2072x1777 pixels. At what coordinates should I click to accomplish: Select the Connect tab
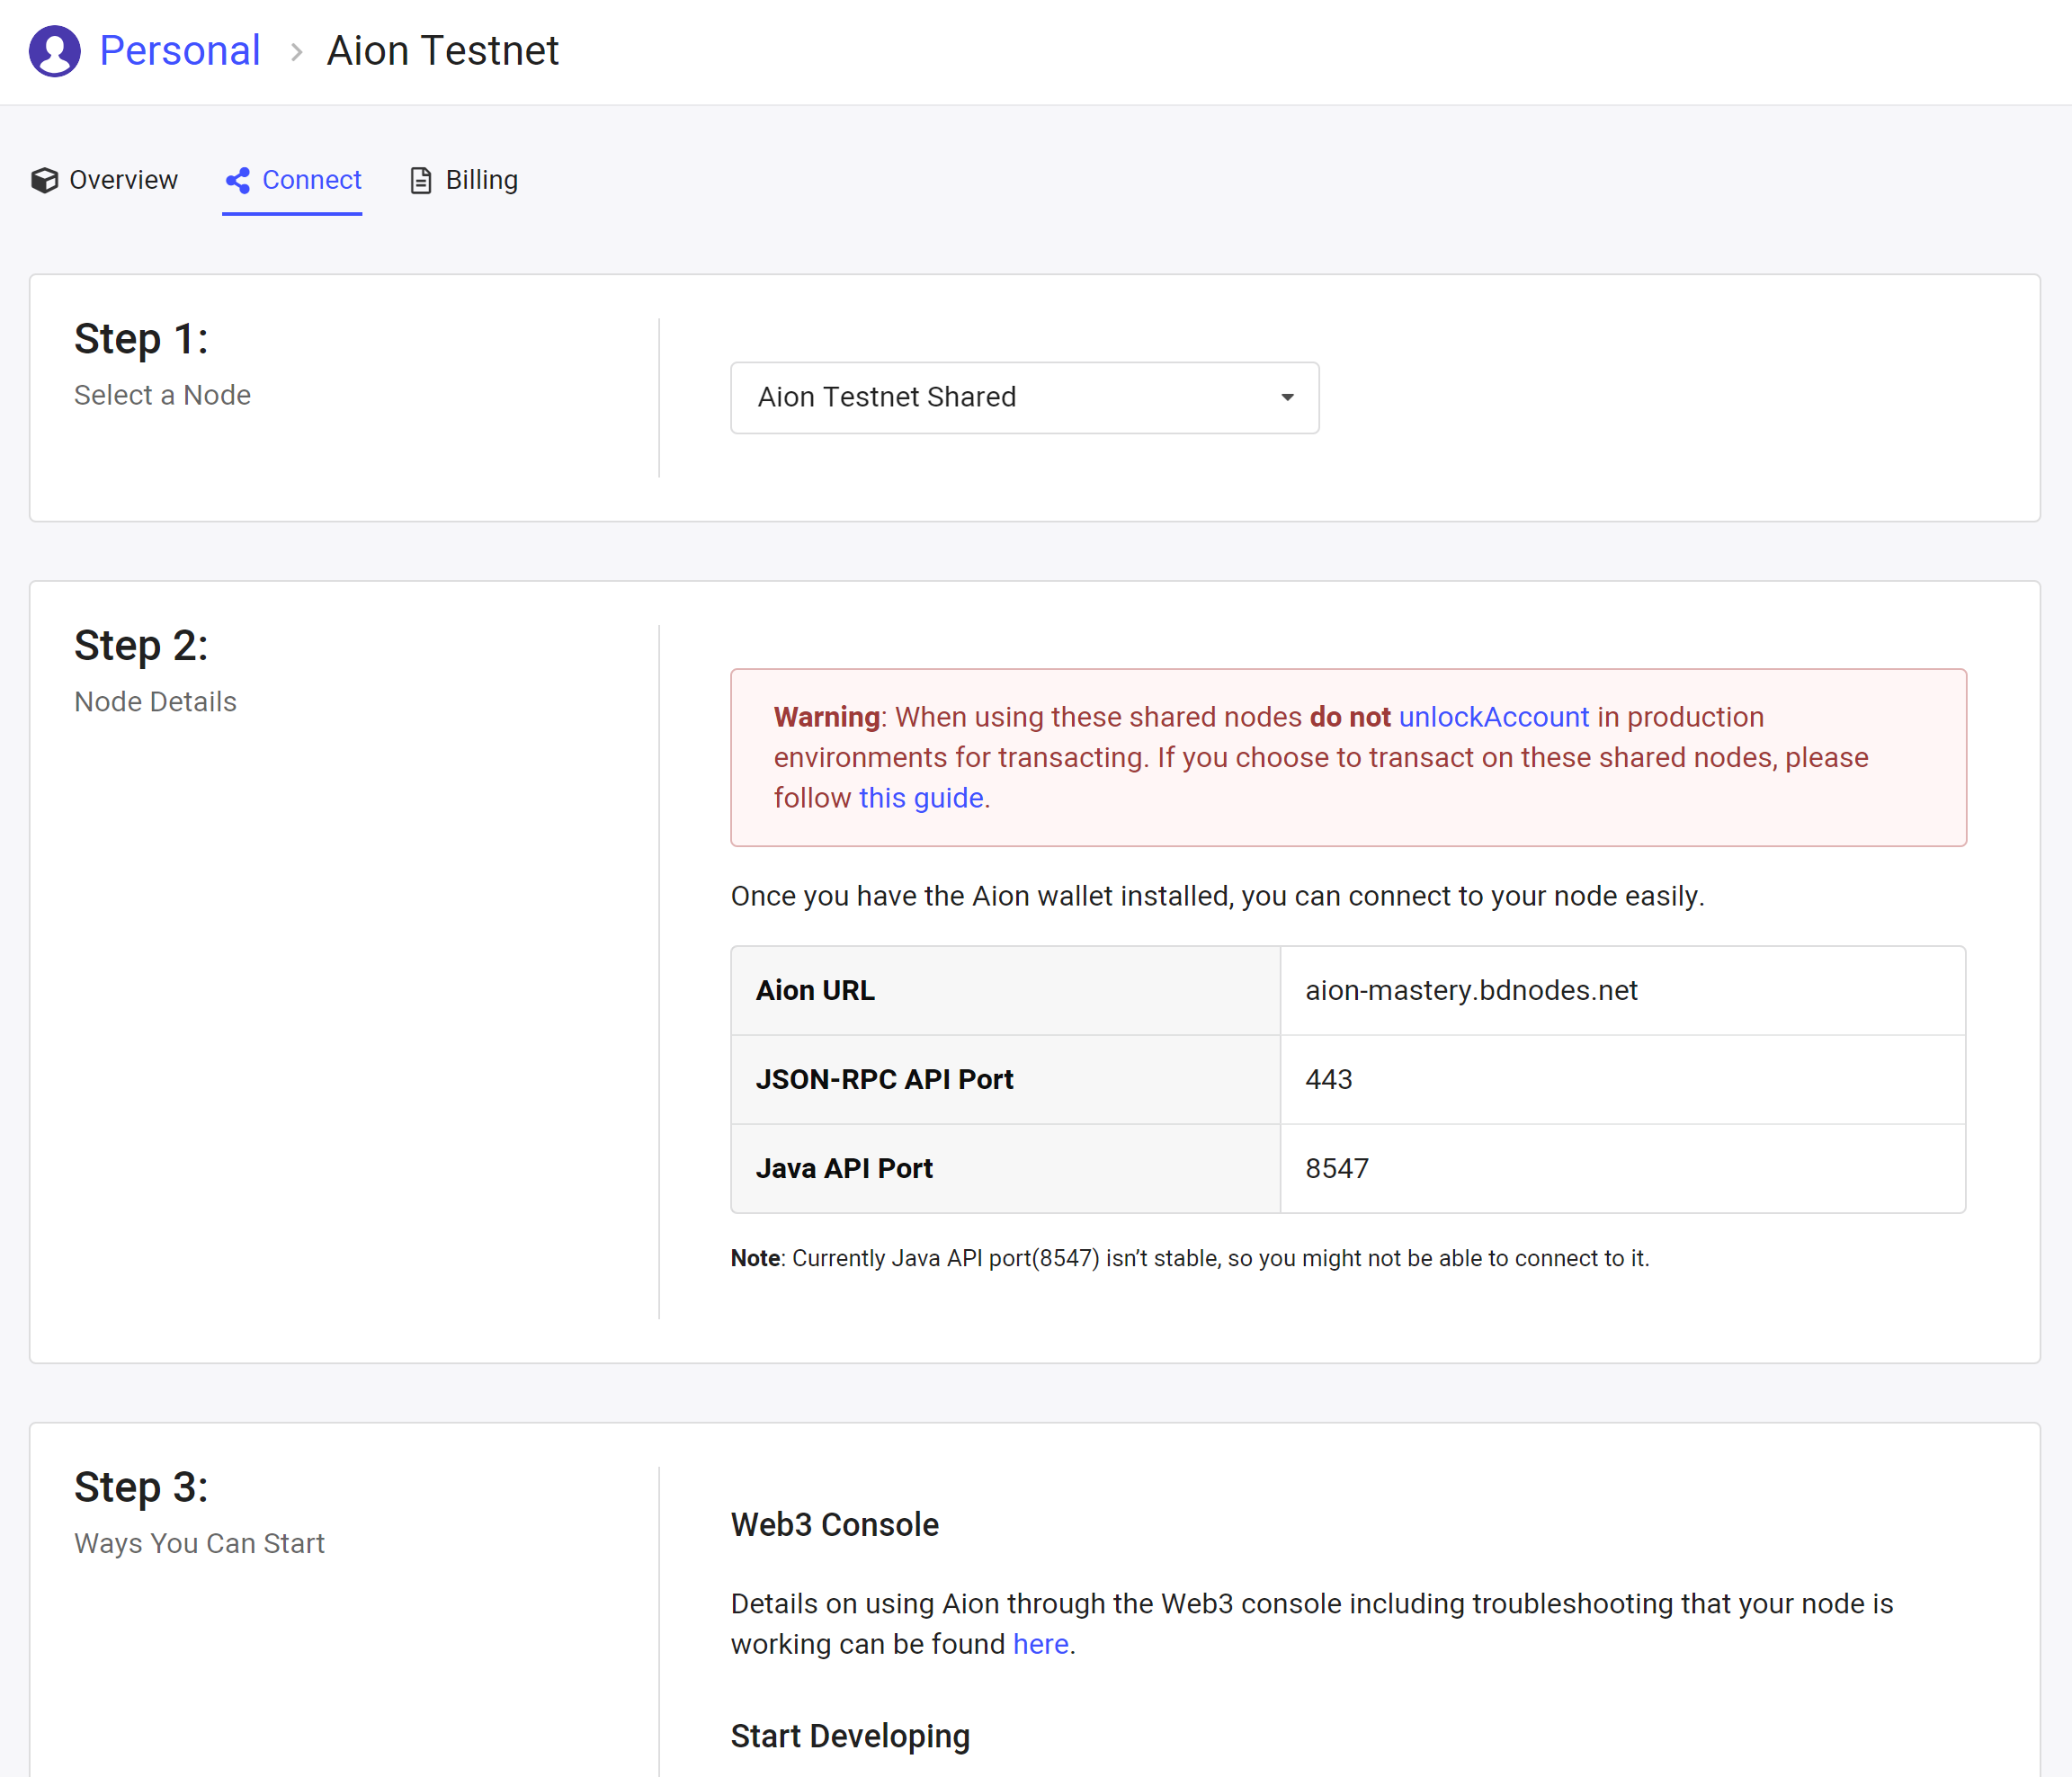pyautogui.click(x=311, y=180)
